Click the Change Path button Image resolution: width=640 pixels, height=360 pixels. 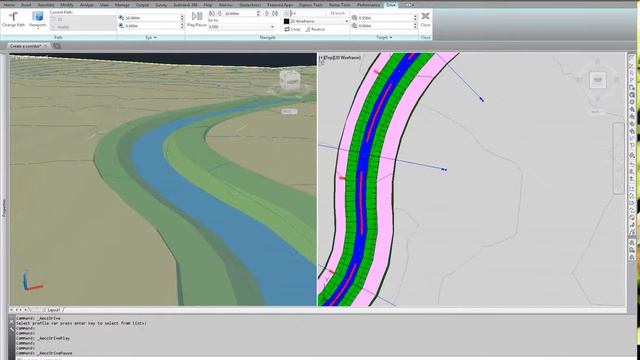click(x=13, y=20)
